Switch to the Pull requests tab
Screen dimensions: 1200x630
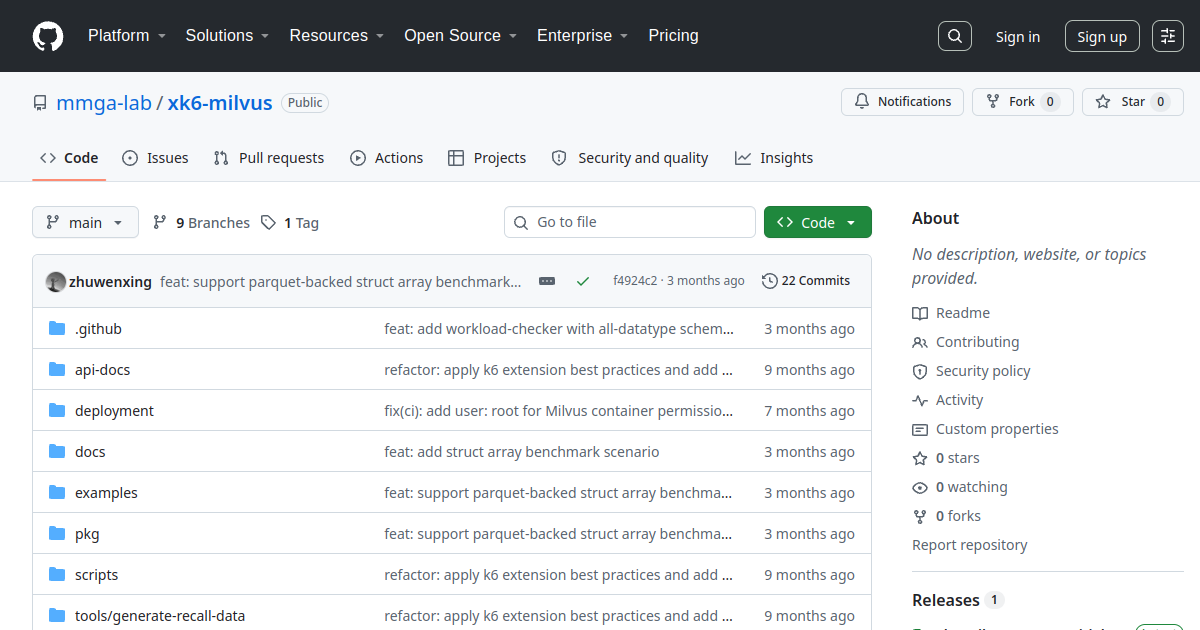point(269,158)
